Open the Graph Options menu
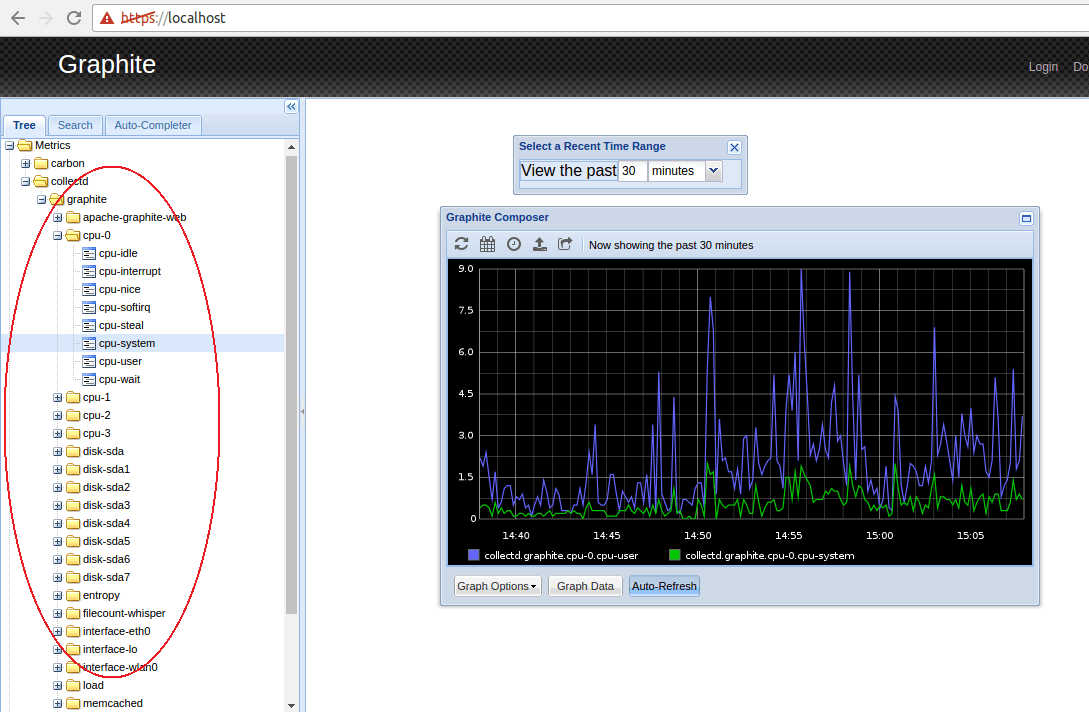1089x712 pixels. (497, 586)
